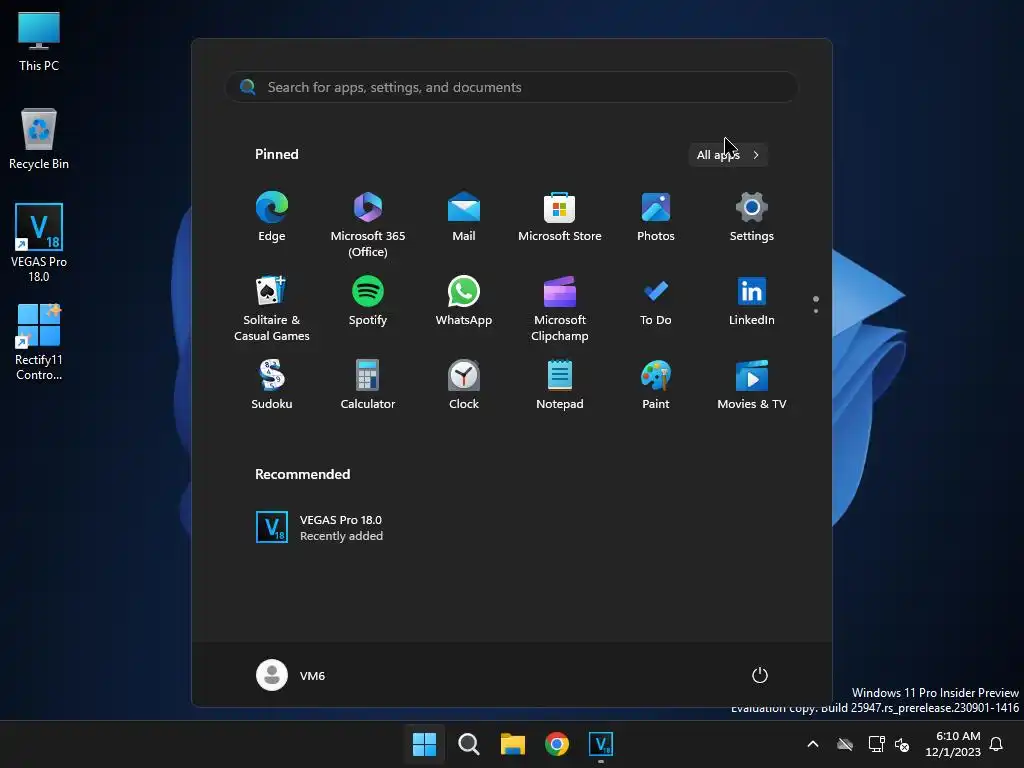The width and height of the screenshot is (1024, 768).
Task: Switch to VEGAS Pro on the taskbar
Action: 601,744
